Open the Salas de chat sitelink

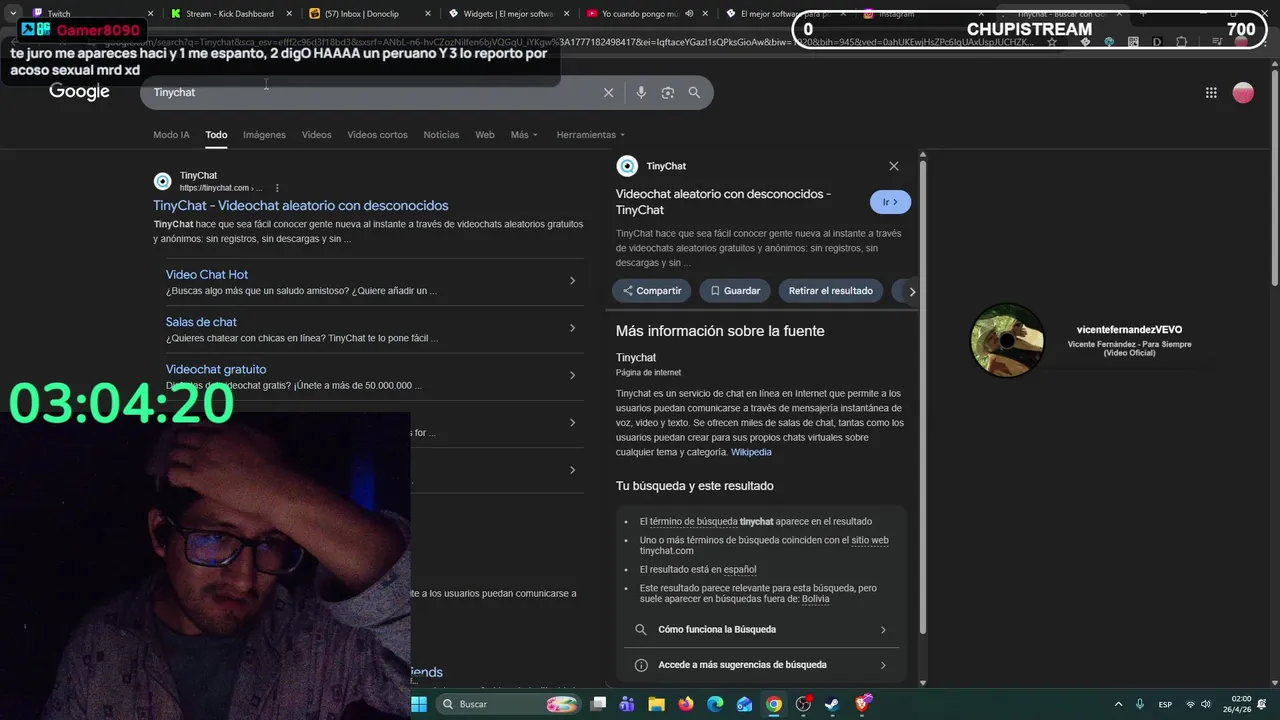[201, 322]
